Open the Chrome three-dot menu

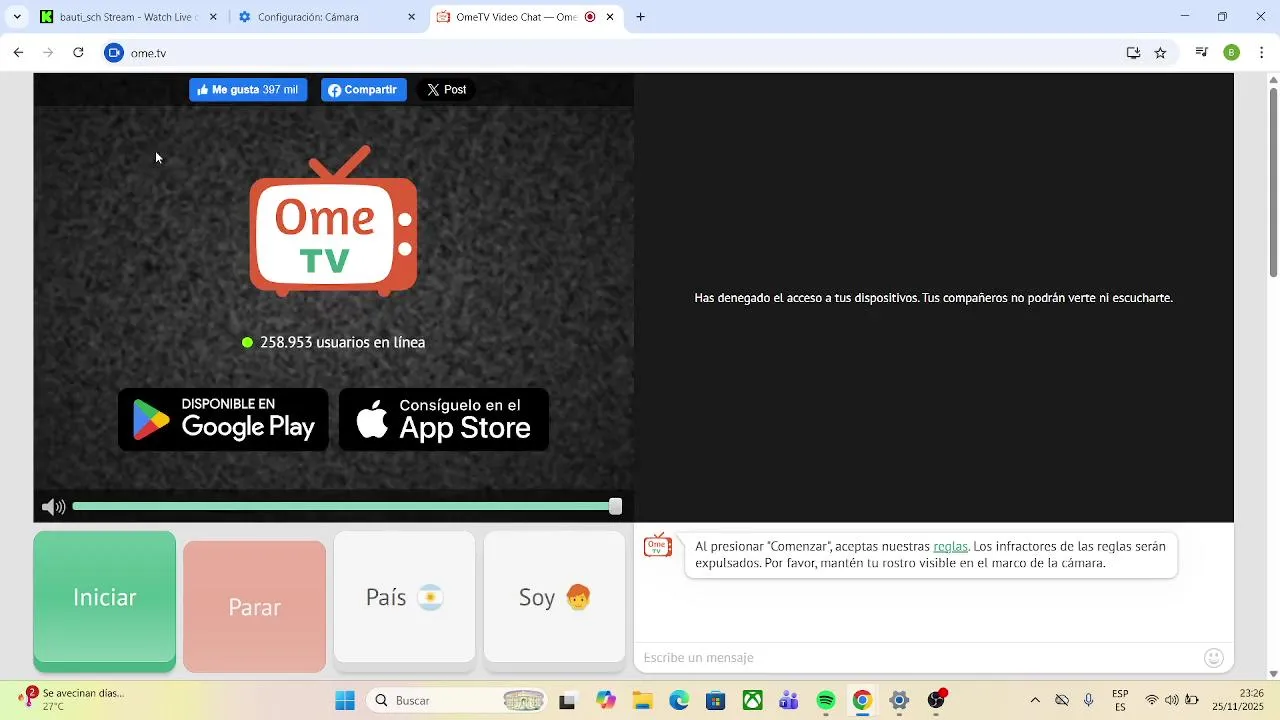(x=1262, y=53)
